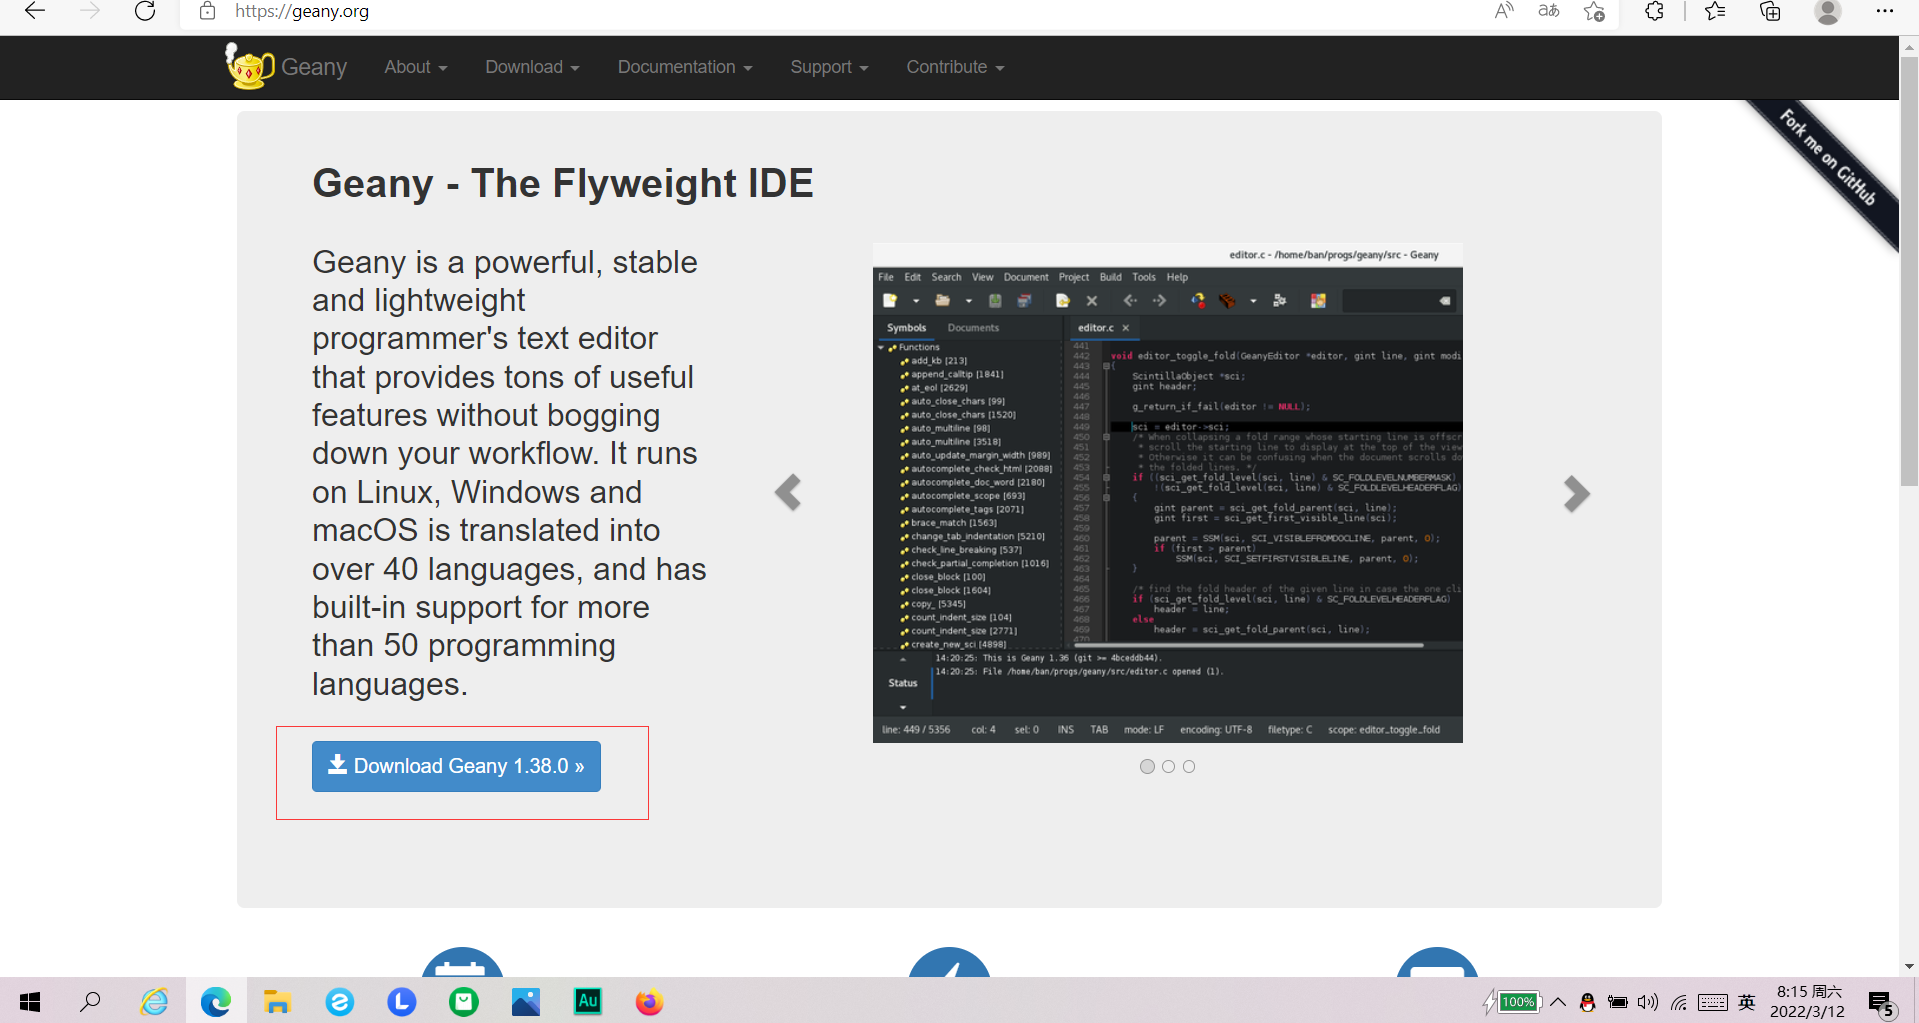Open the Windows Start menu
The width and height of the screenshot is (1919, 1023).
[30, 1001]
